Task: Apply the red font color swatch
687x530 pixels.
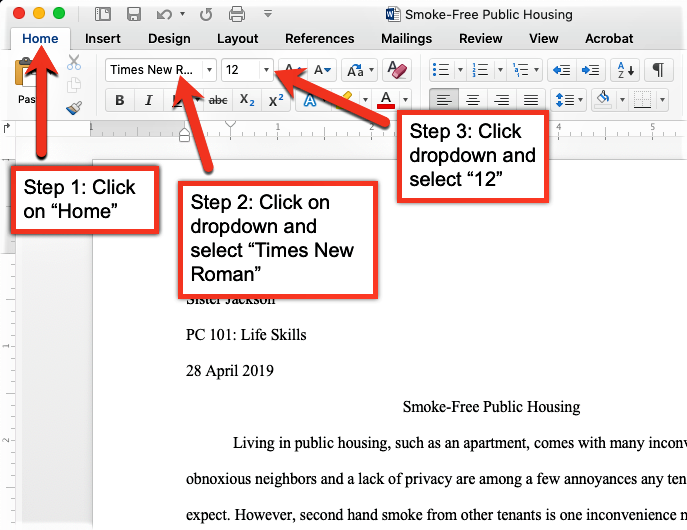Action: [386, 100]
